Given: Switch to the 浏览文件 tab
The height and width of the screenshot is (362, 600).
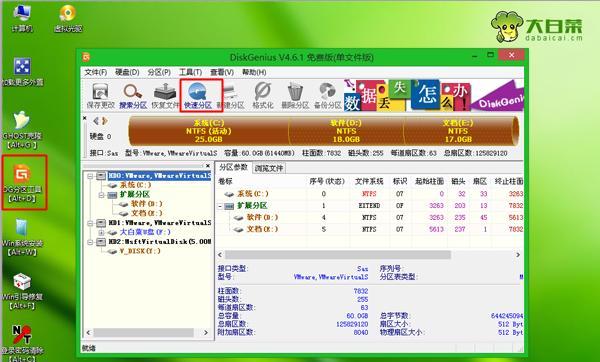Looking at the screenshot, I should pyautogui.click(x=269, y=168).
